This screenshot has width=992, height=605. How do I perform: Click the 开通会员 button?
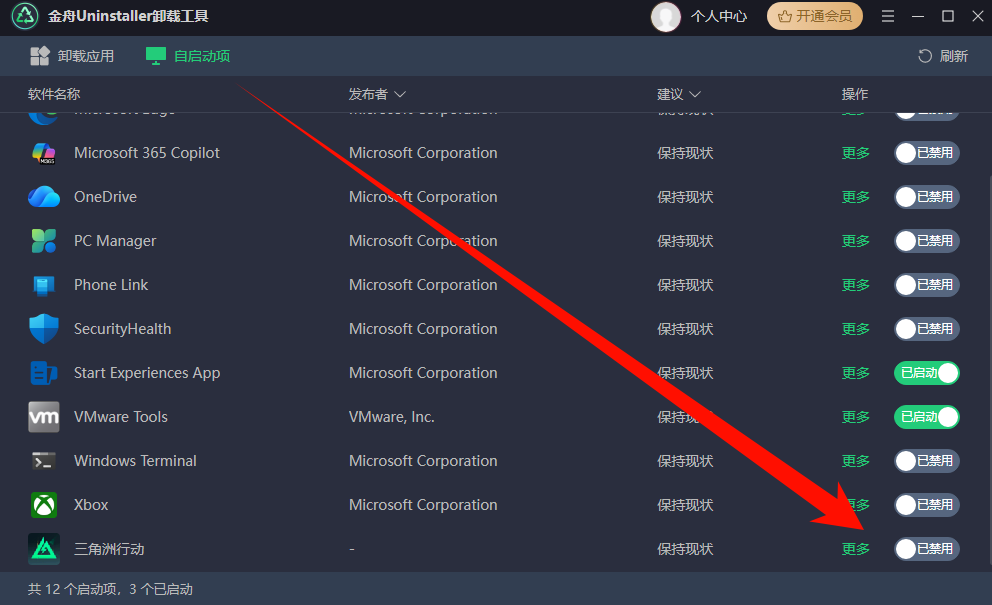pos(815,17)
